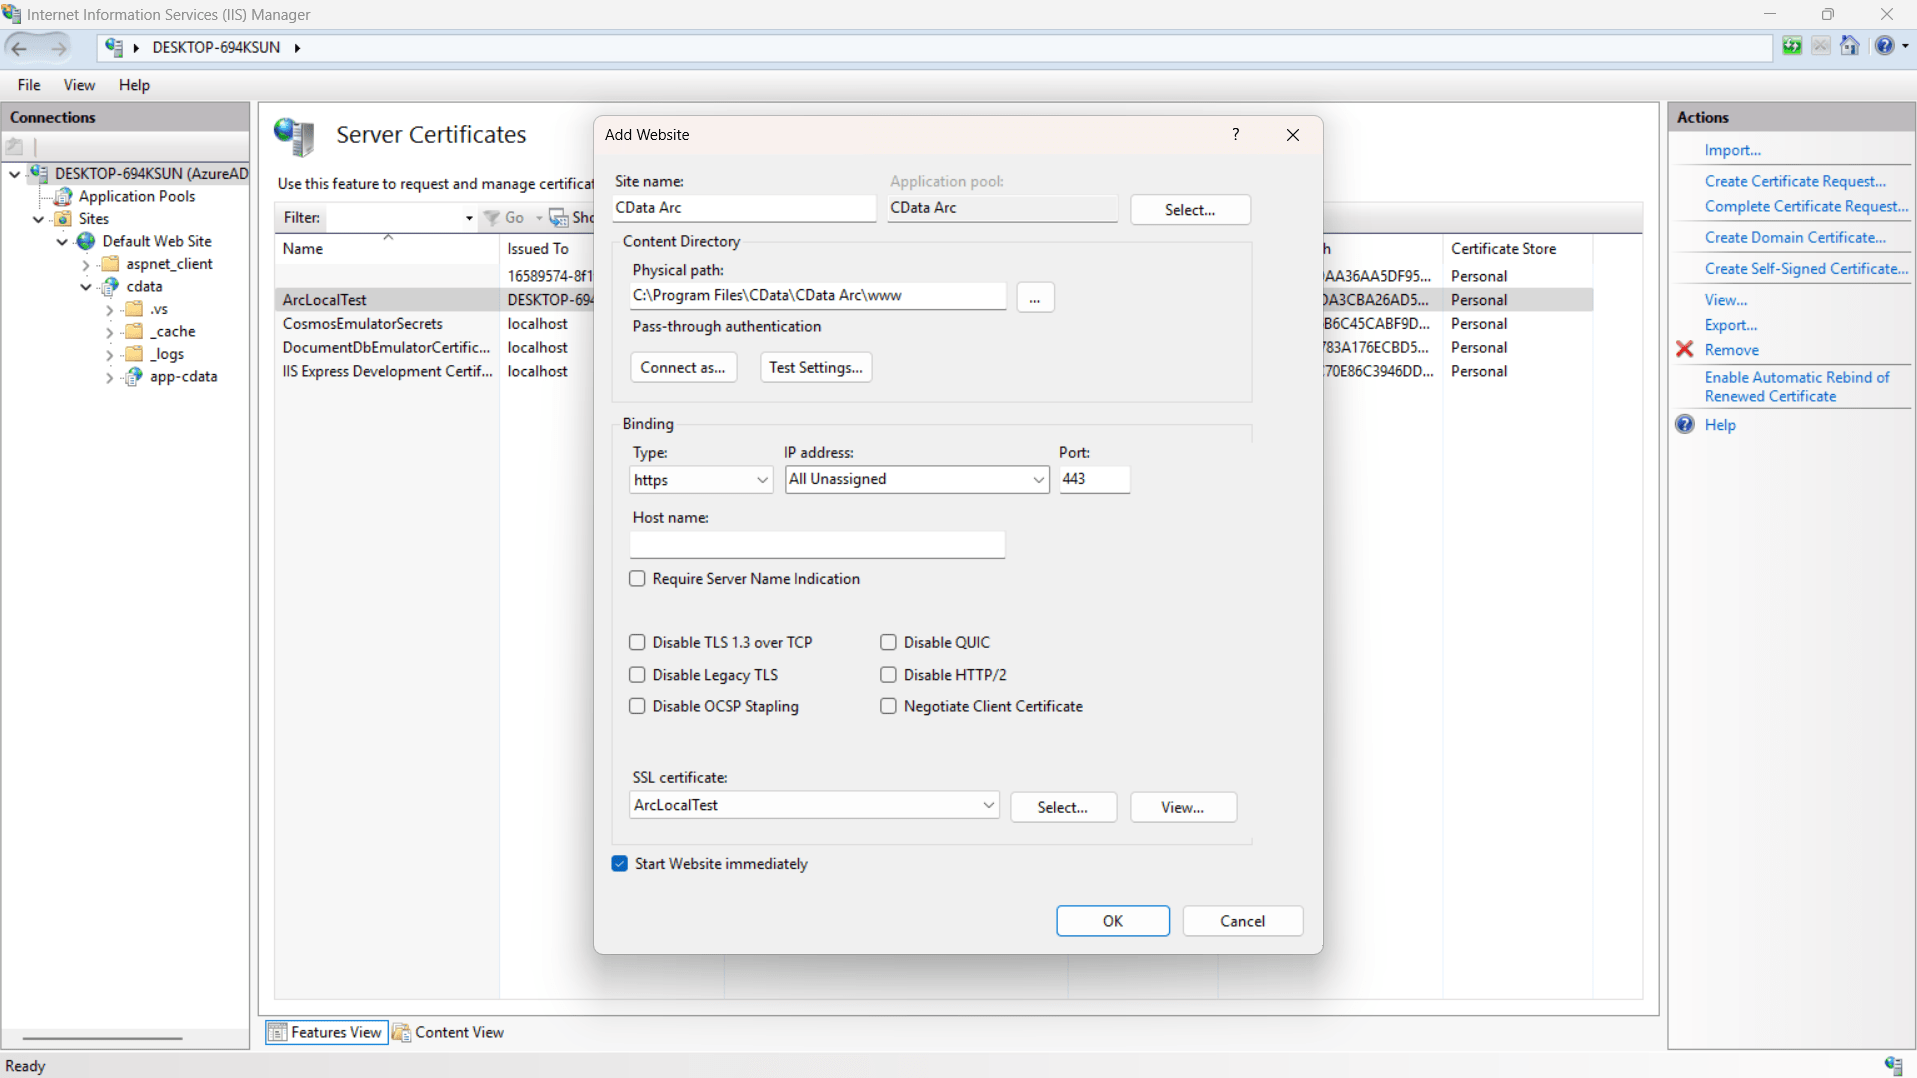1917x1078 pixels.
Task: Enable Require Server Name Indication checkbox
Action: coord(637,579)
